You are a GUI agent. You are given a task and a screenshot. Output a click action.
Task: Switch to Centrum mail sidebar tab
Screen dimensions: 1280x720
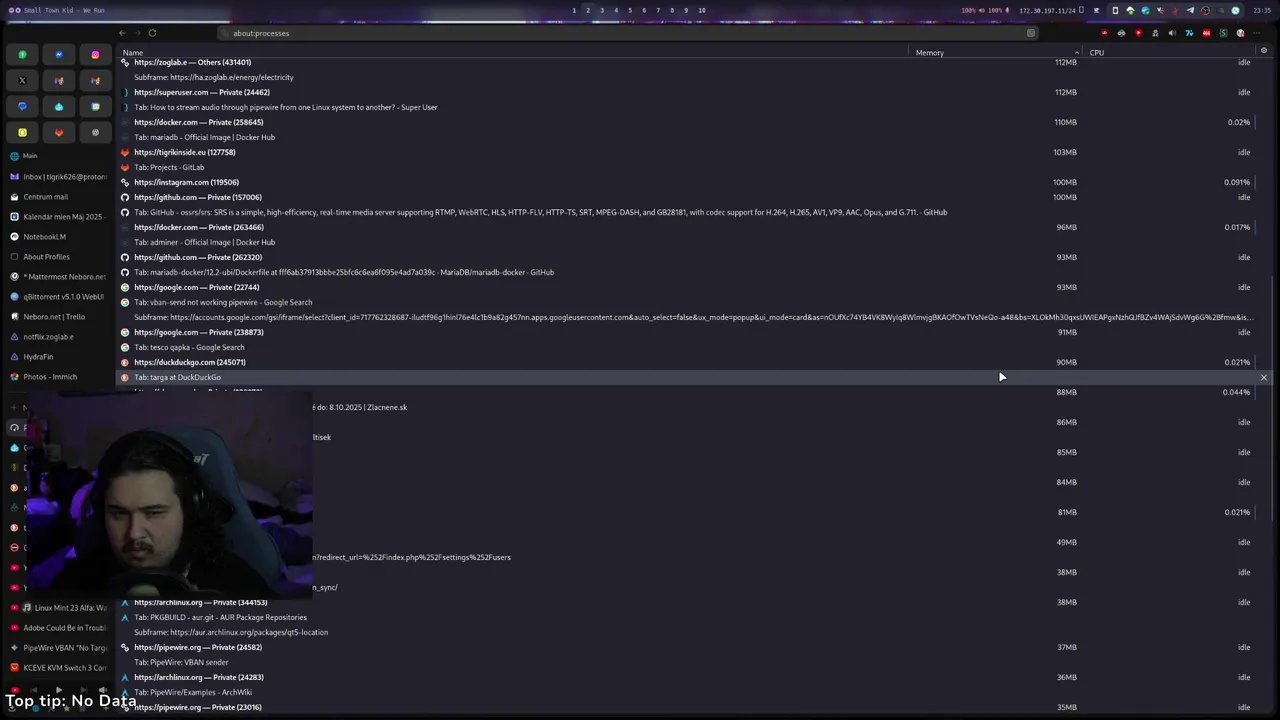[58, 196]
